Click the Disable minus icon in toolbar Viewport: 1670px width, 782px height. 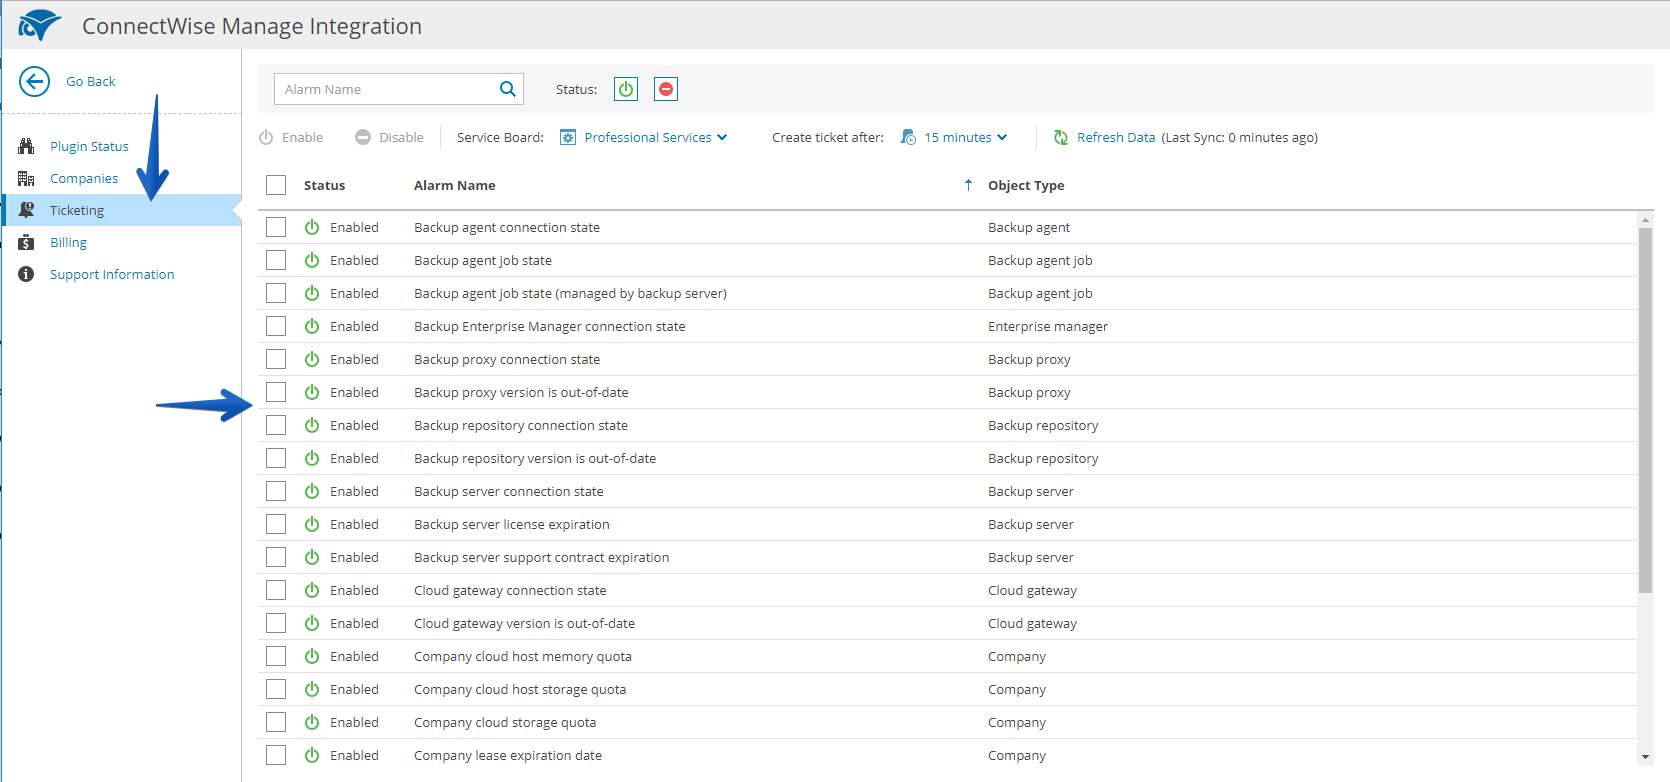coord(363,137)
